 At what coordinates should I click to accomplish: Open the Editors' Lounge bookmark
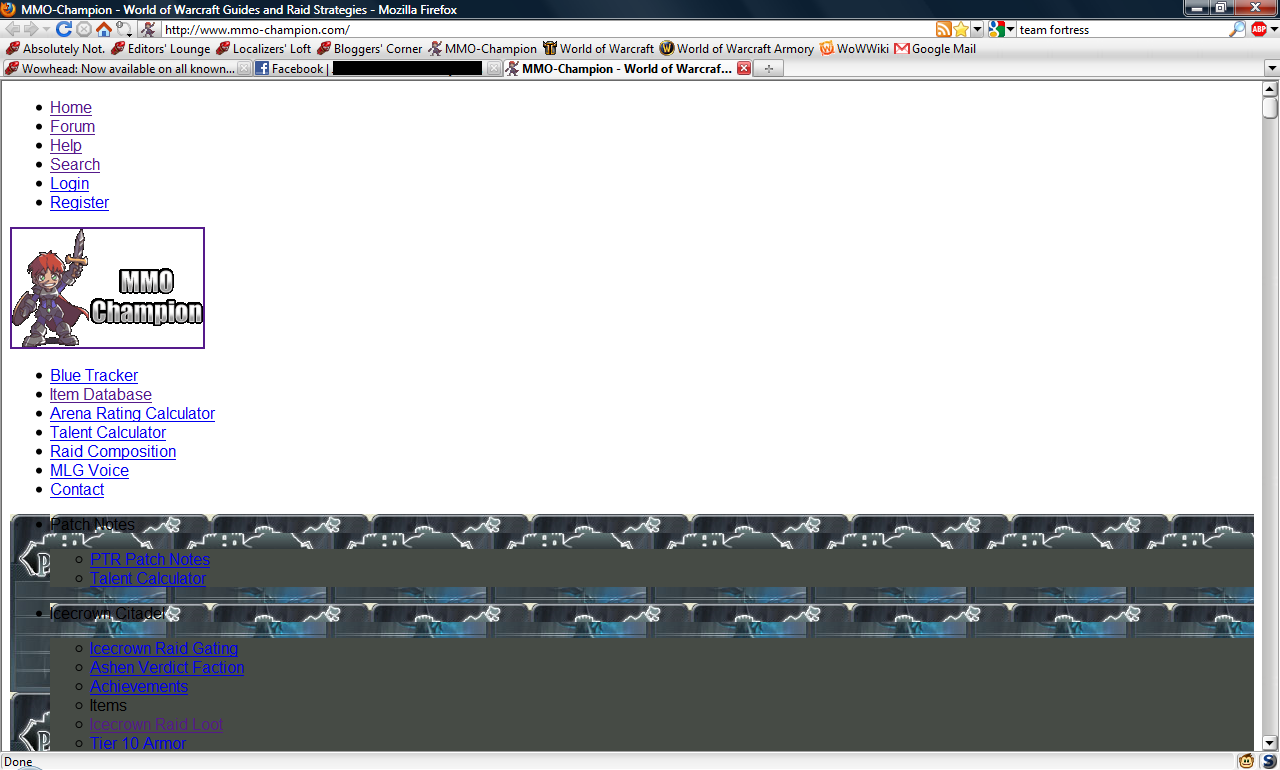[160, 48]
